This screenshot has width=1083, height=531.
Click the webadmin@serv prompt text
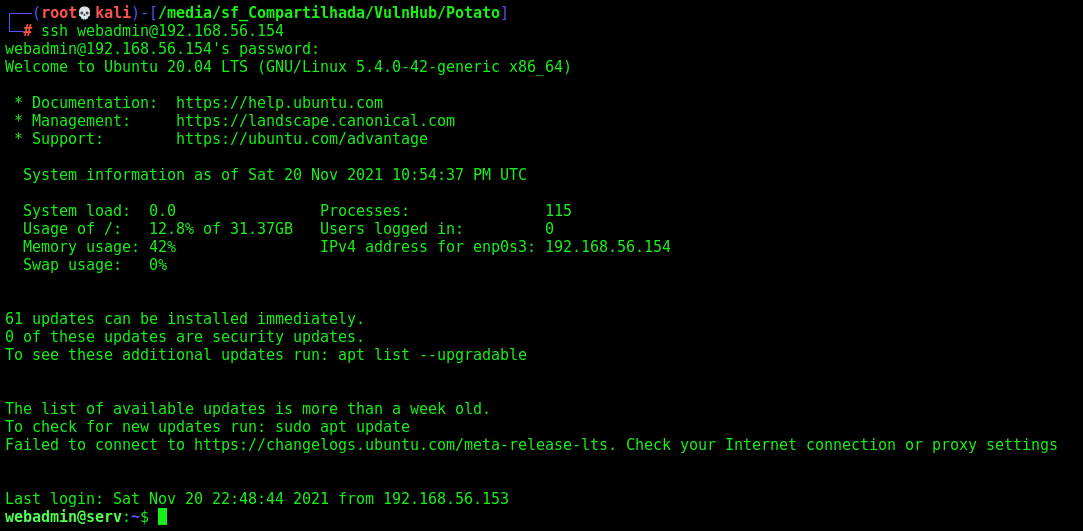click(x=63, y=516)
